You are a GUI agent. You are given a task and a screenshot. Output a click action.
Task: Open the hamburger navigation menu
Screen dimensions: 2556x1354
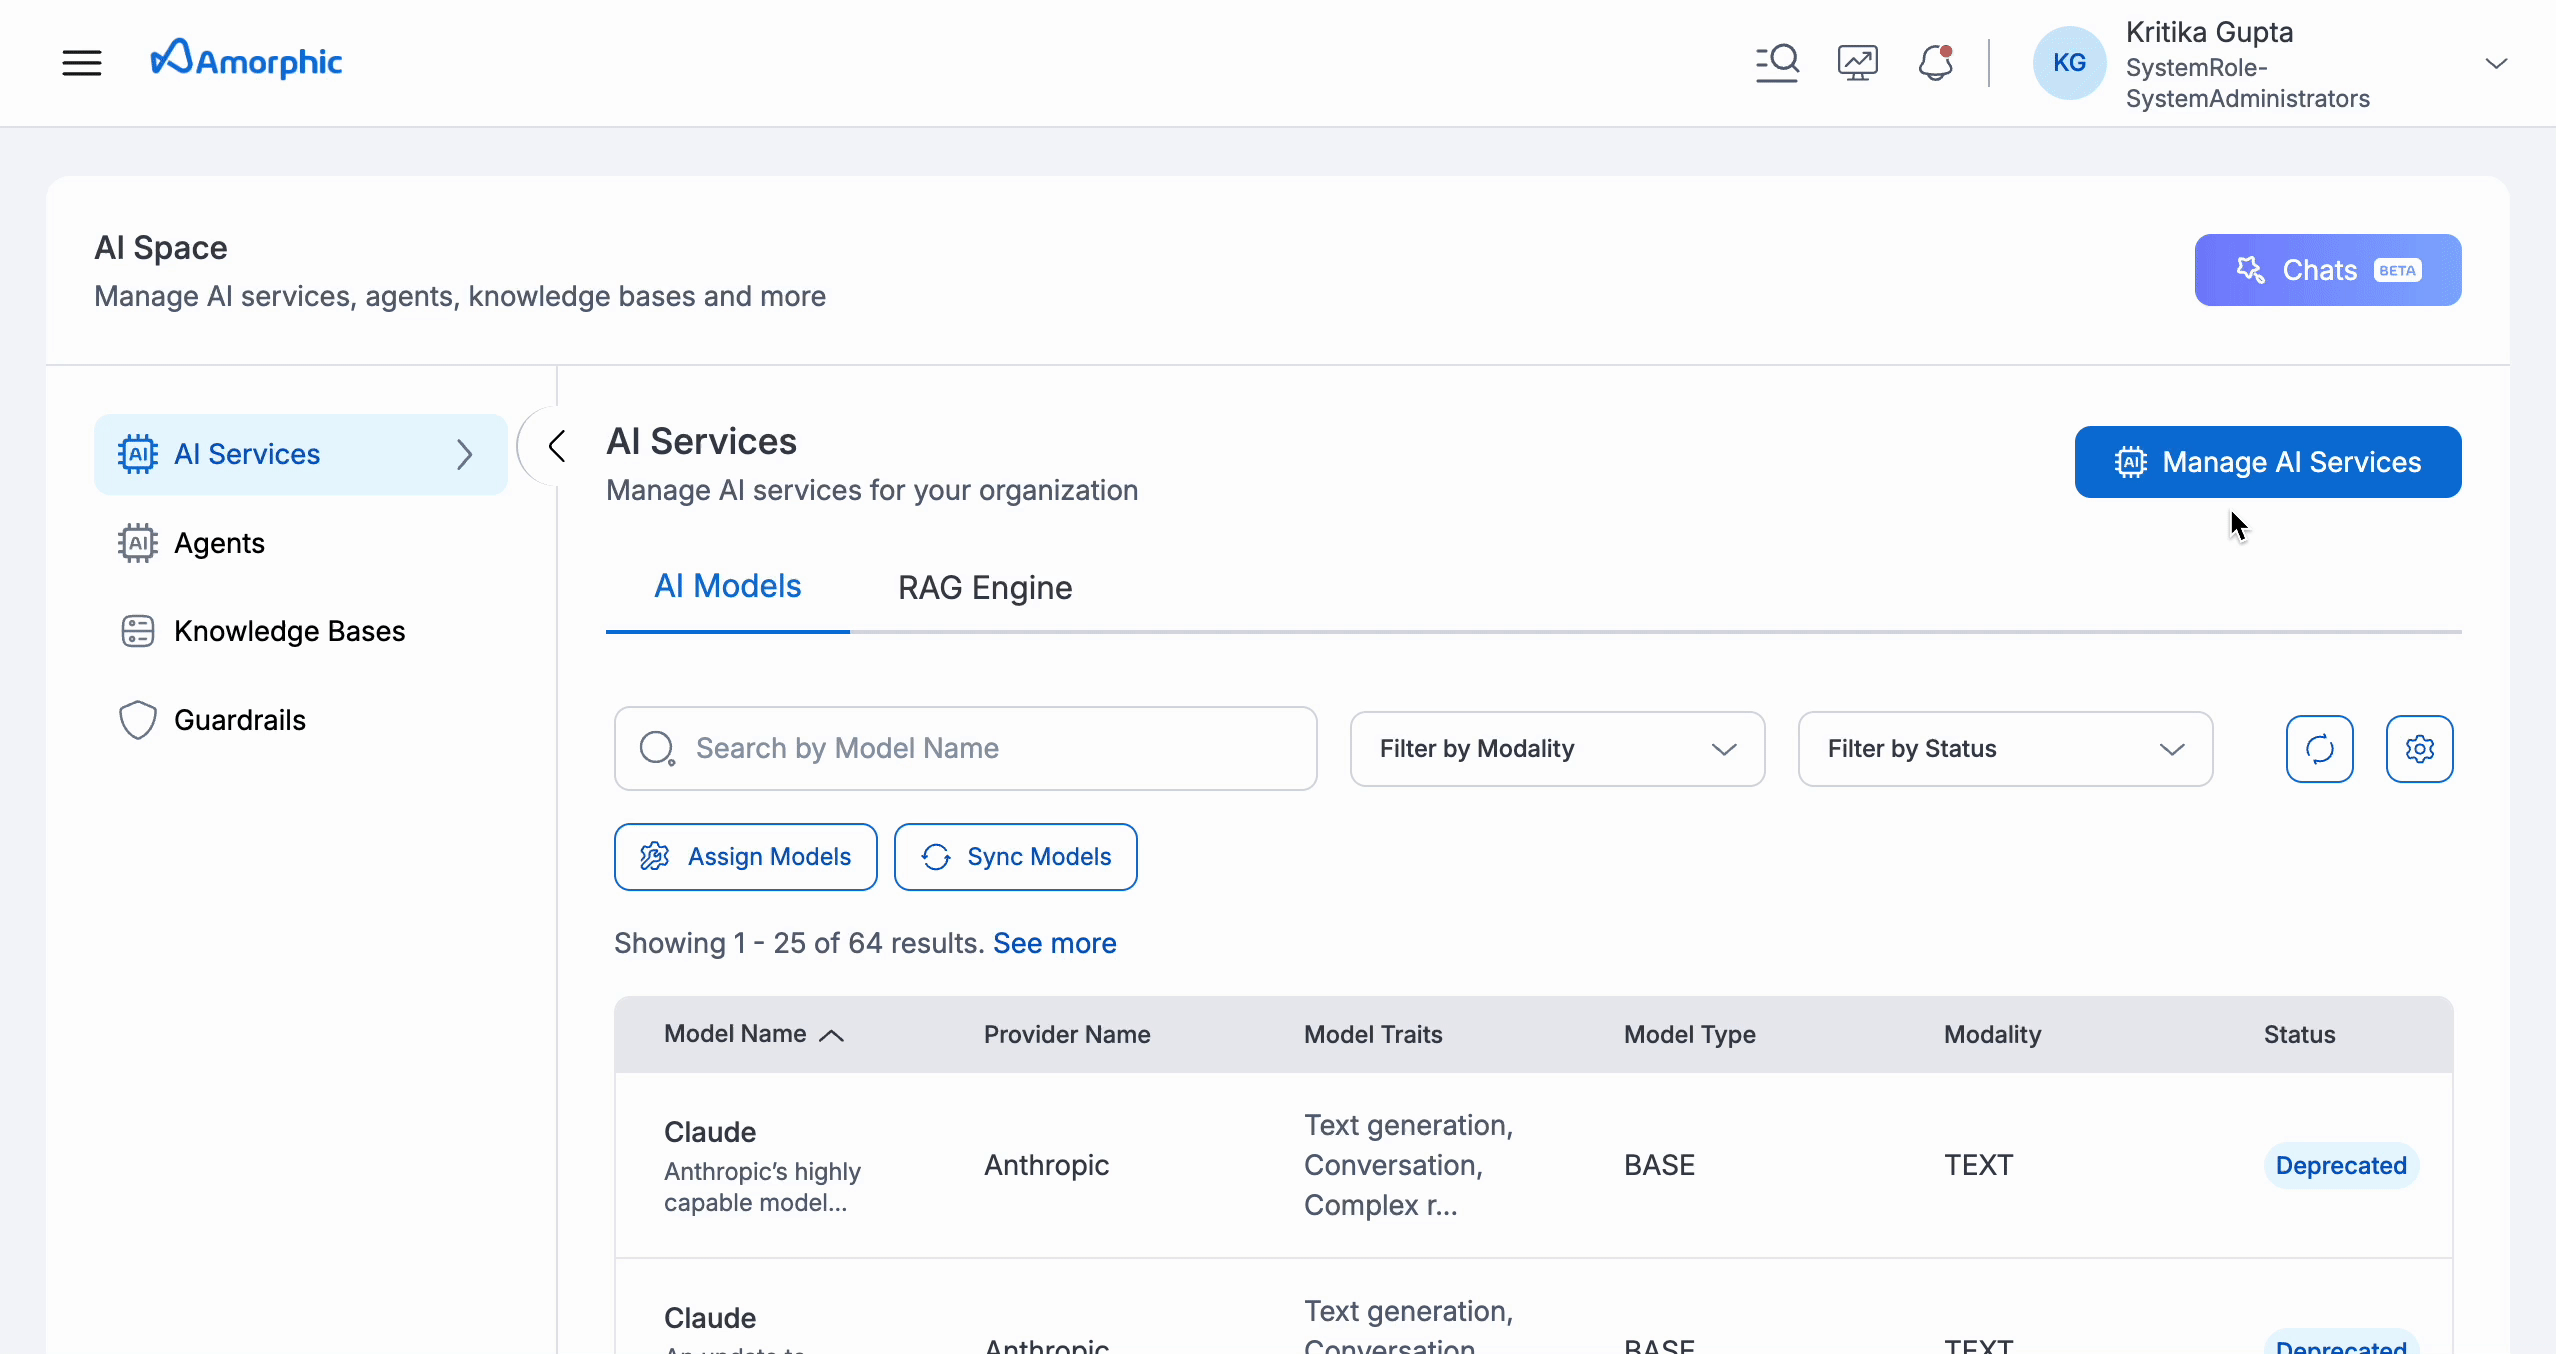82,62
